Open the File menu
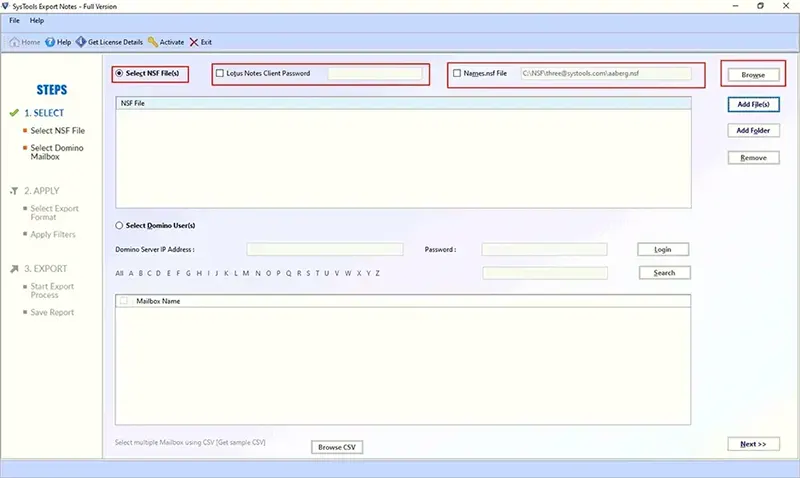This screenshot has width=800, height=478. pos(14,20)
